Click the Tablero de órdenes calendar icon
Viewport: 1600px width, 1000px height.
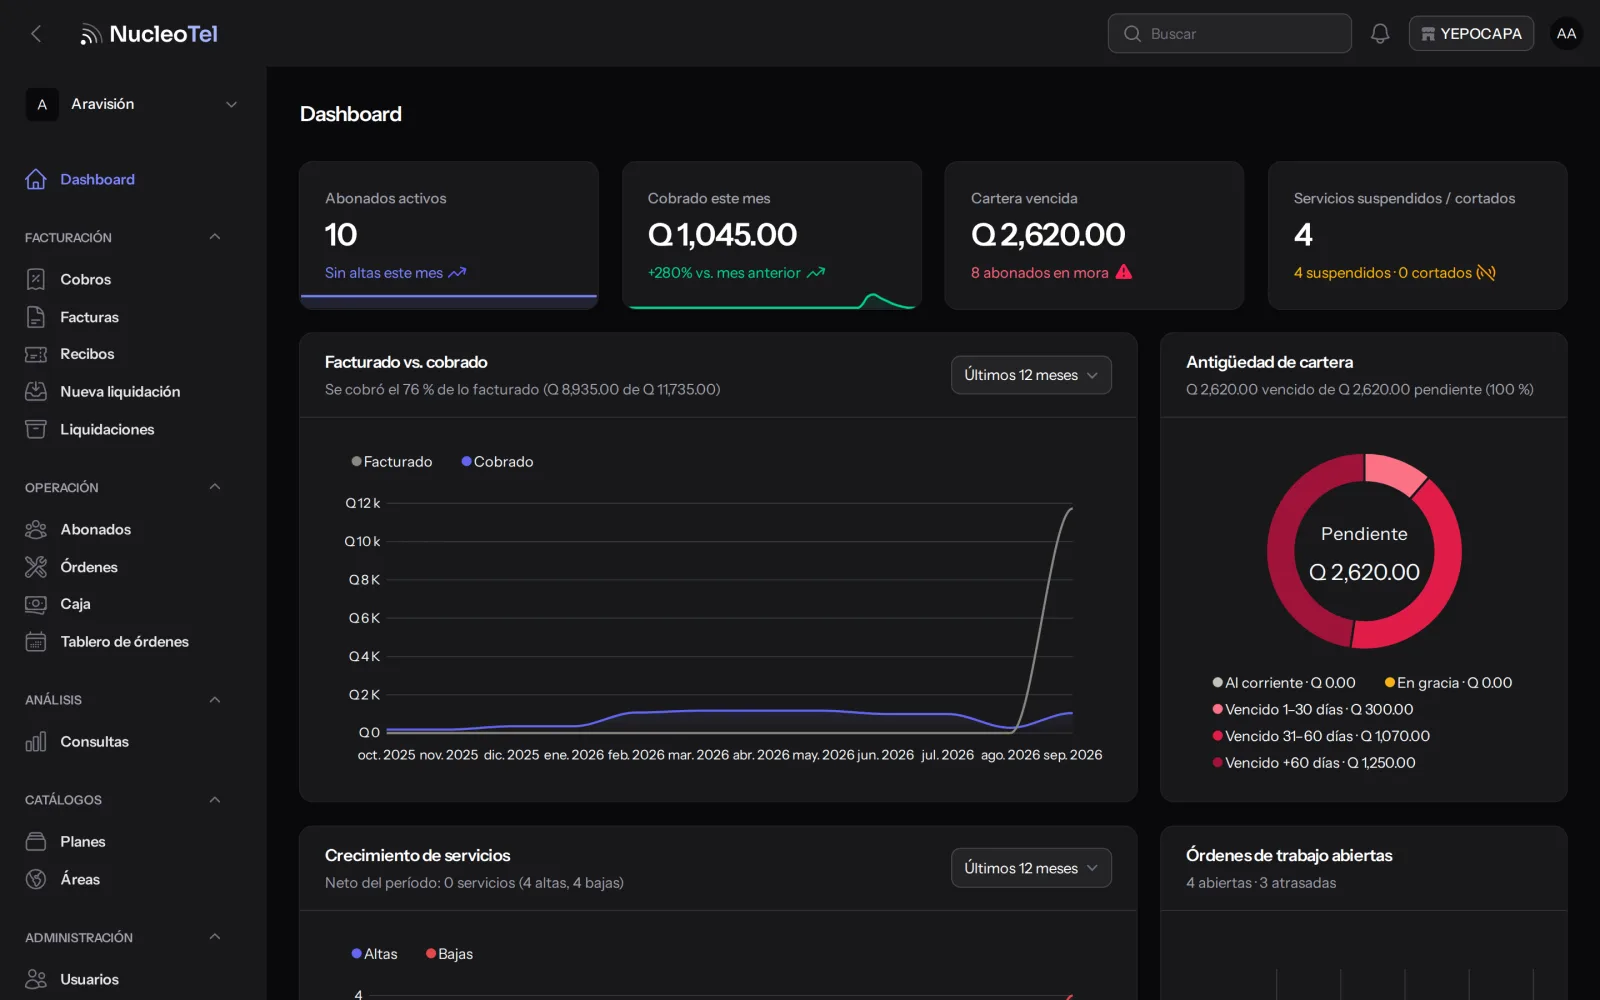tap(36, 641)
